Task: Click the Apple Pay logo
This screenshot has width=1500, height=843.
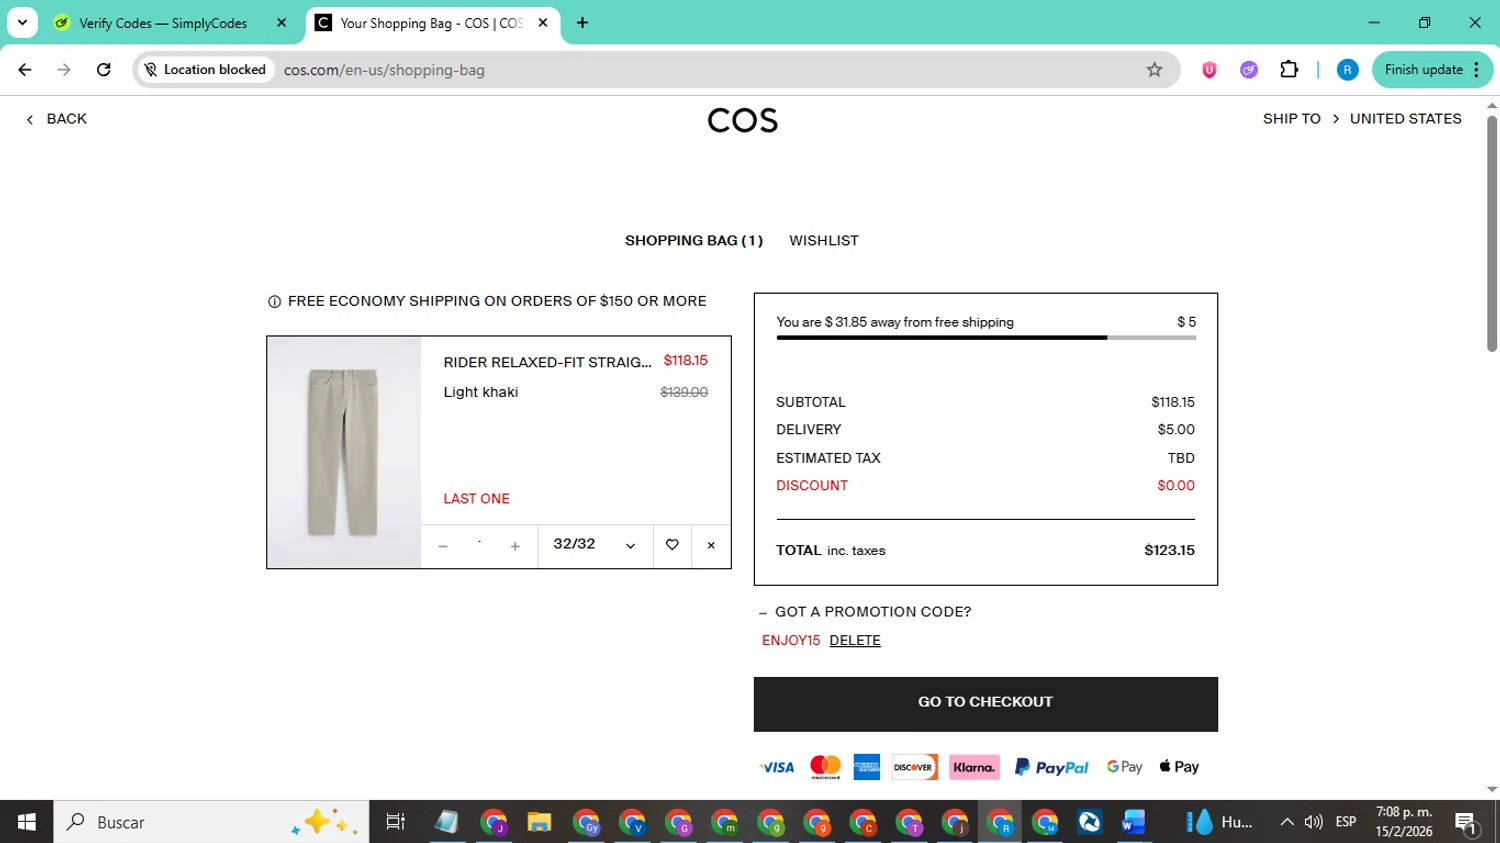Action: coord(1179,767)
